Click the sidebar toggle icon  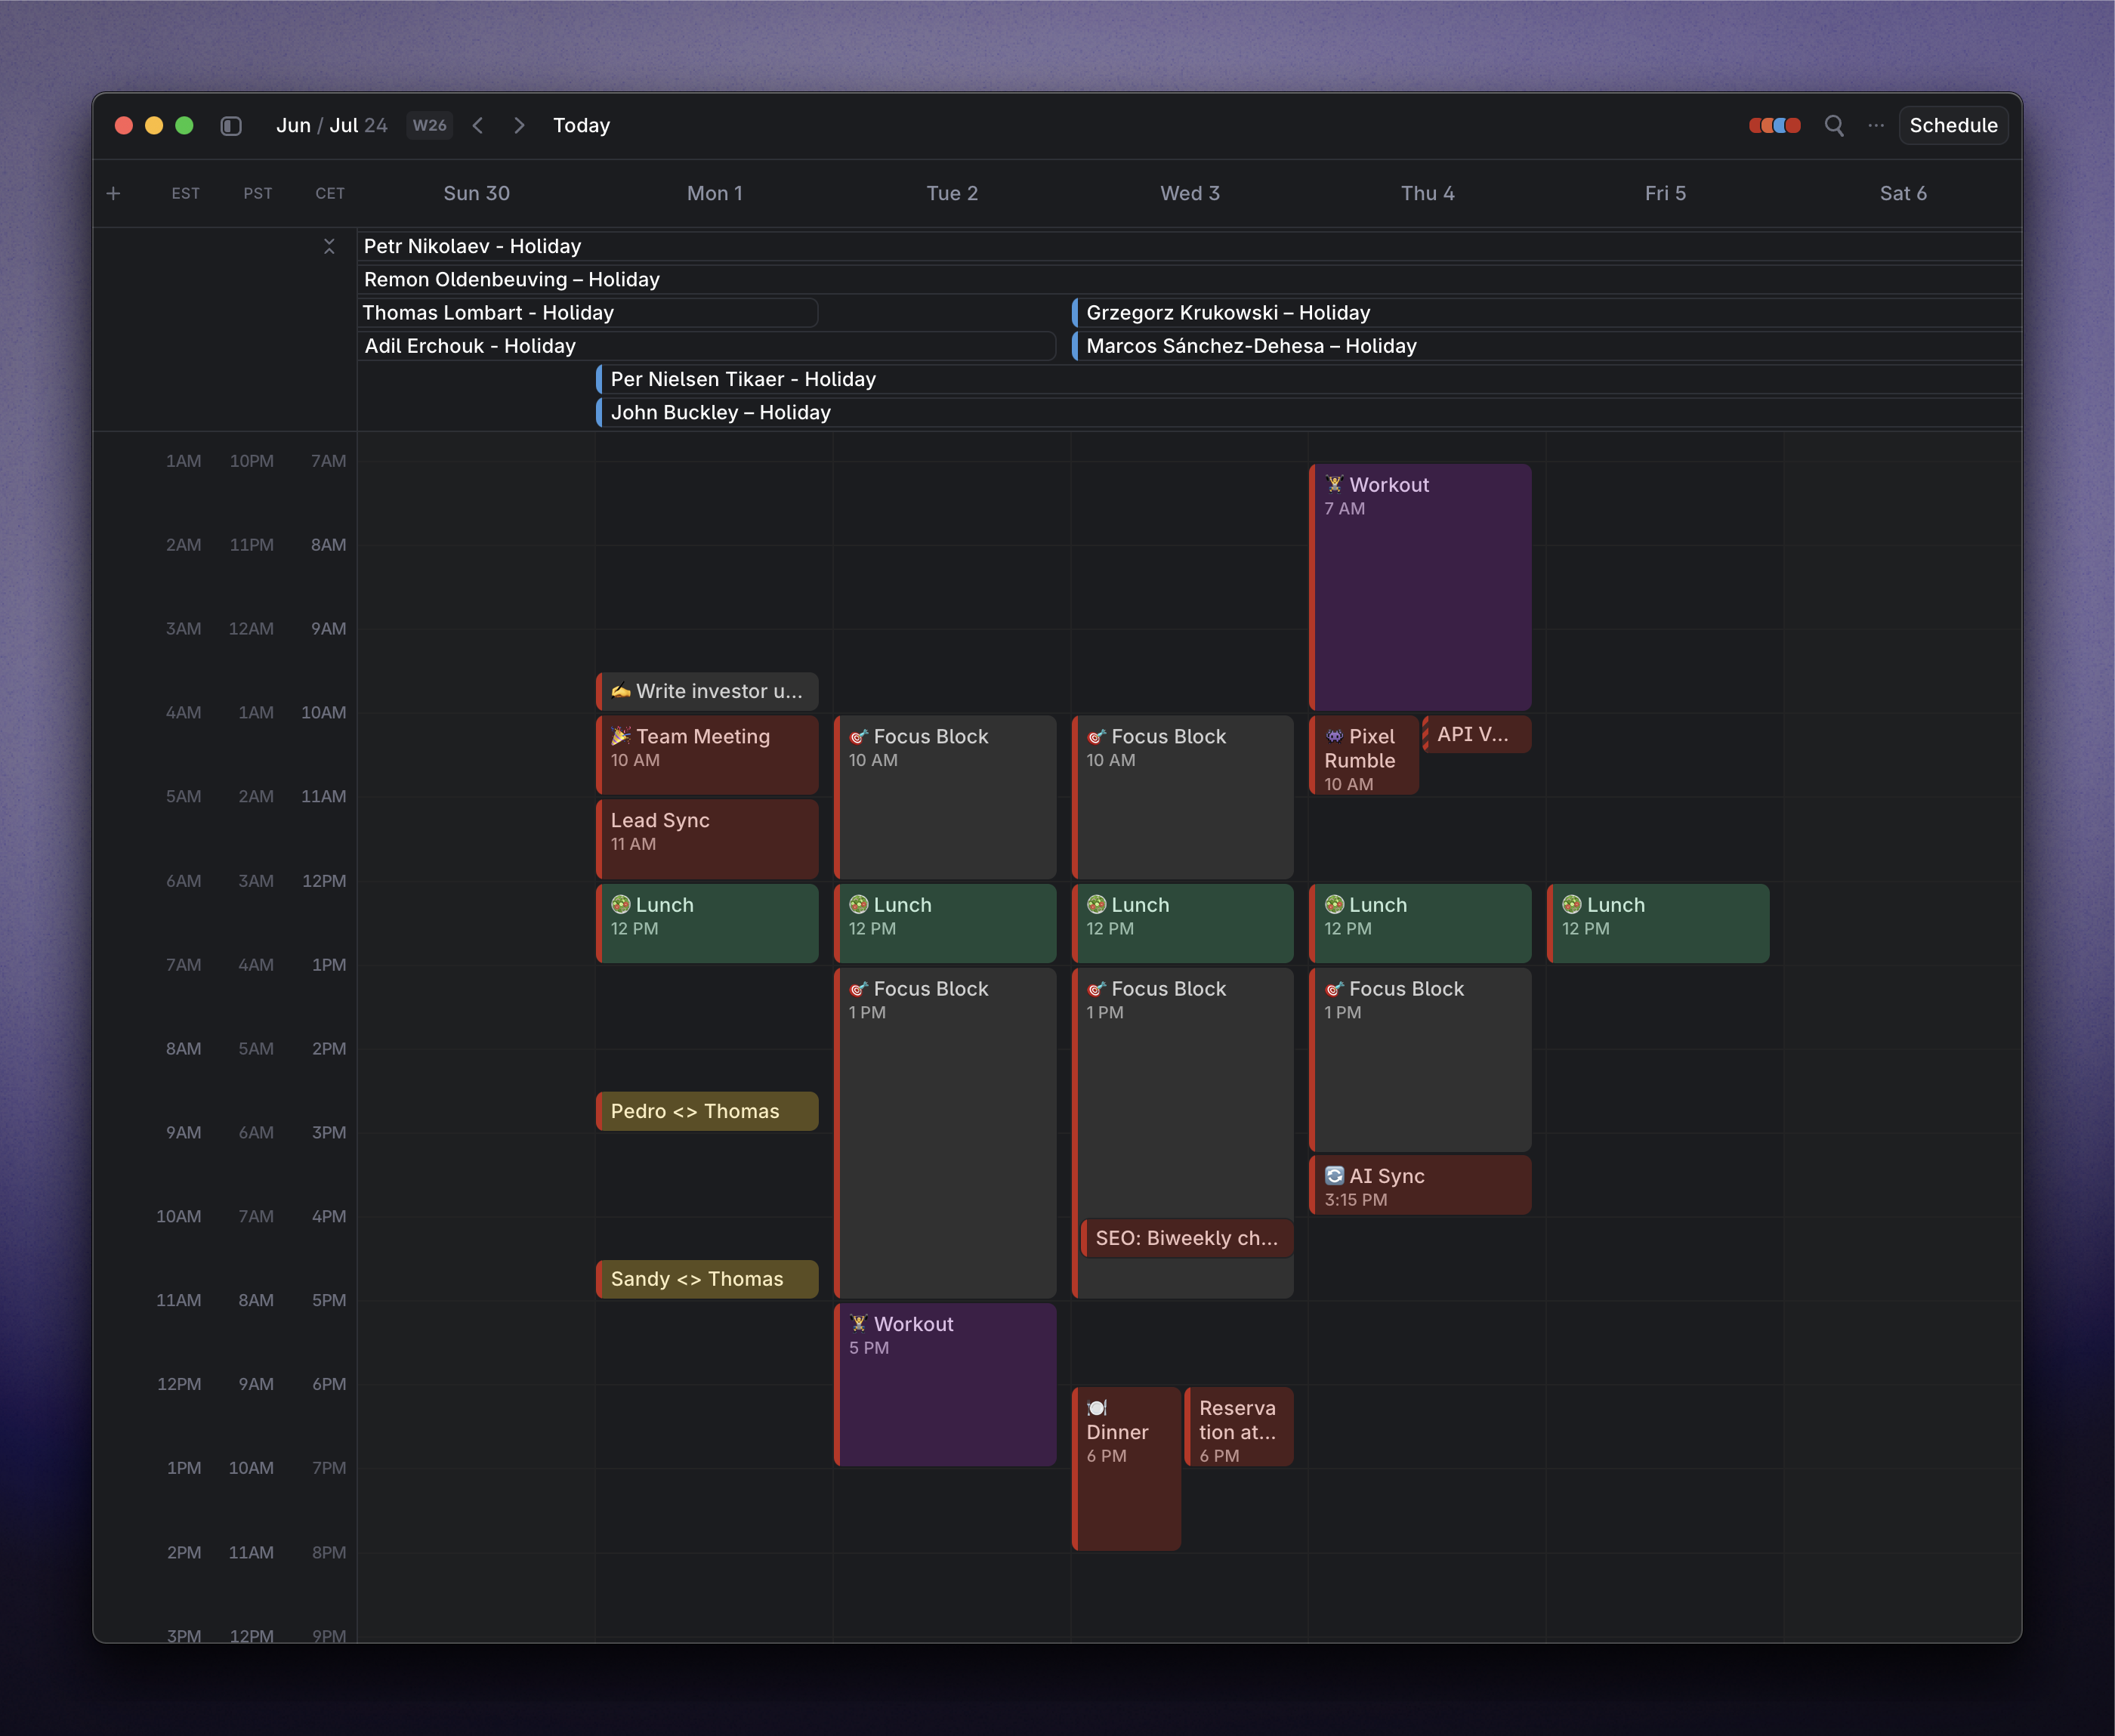coord(230,125)
